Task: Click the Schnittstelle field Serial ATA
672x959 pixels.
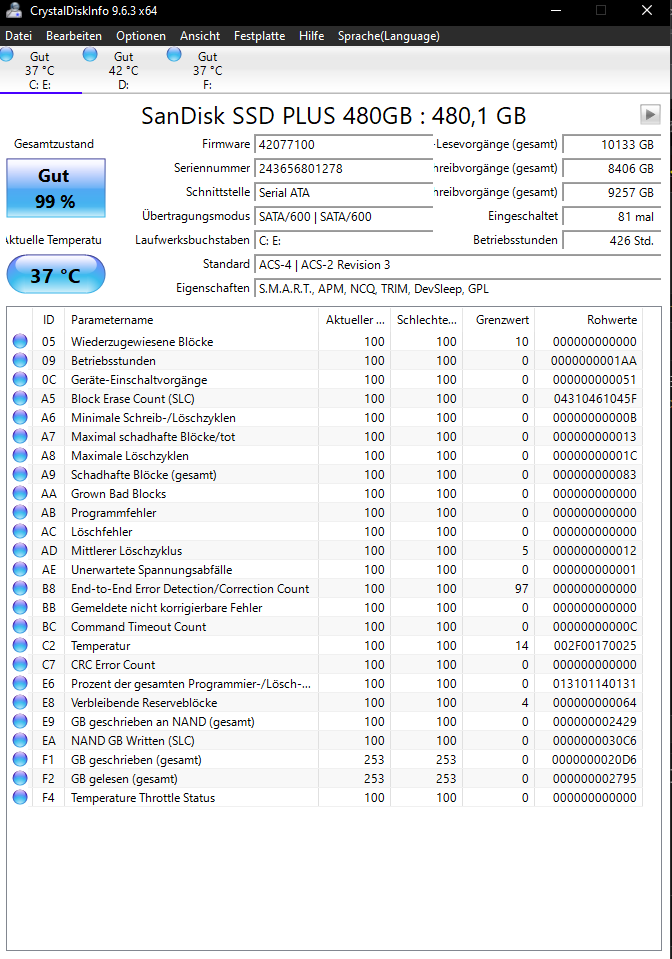Action: point(344,193)
